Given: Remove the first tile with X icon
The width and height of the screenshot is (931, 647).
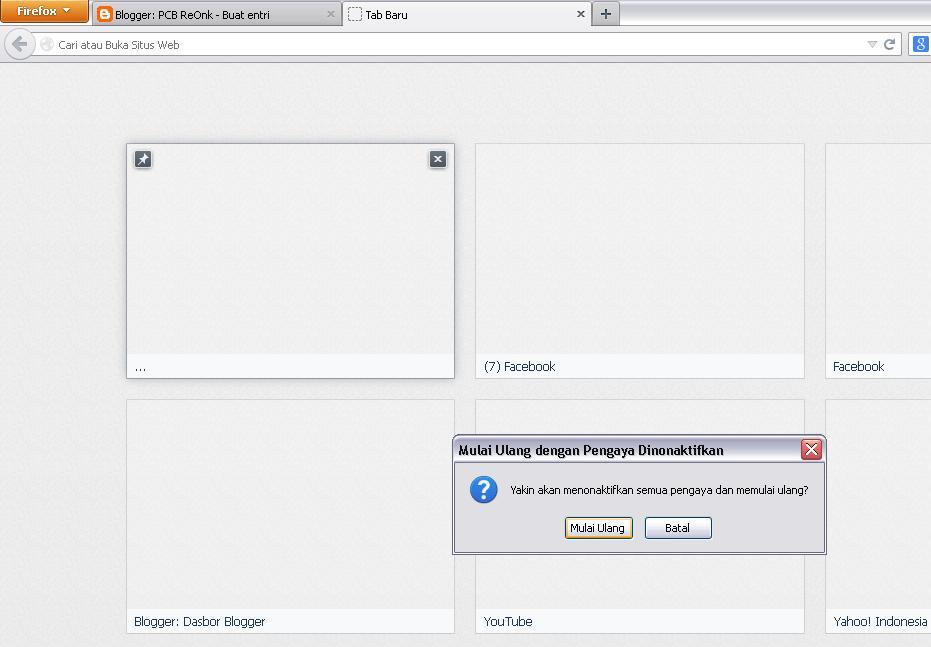Looking at the screenshot, I should (x=438, y=159).
